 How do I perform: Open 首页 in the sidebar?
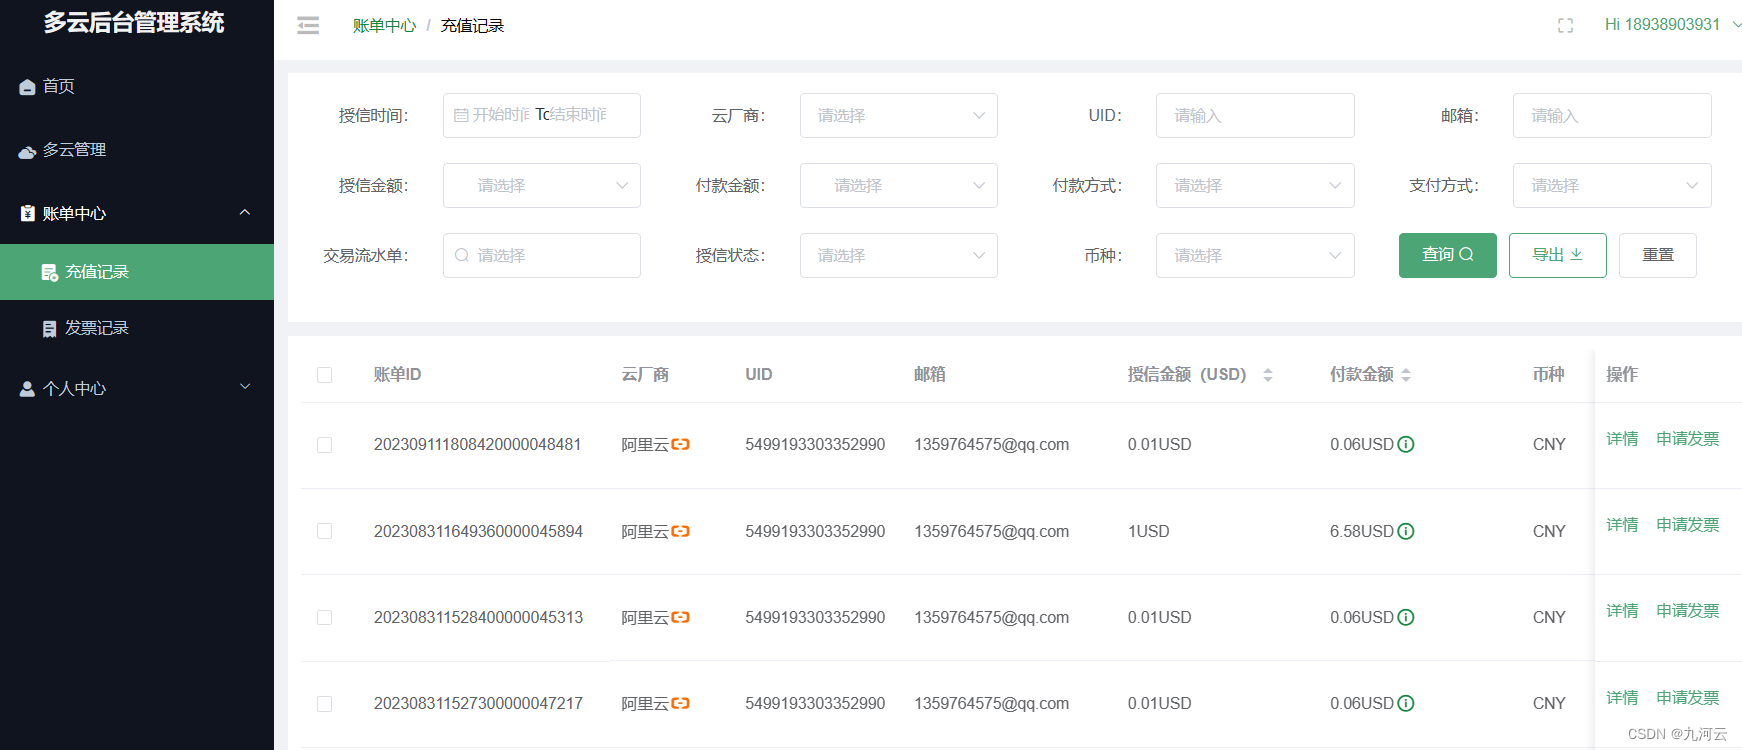click(x=137, y=86)
